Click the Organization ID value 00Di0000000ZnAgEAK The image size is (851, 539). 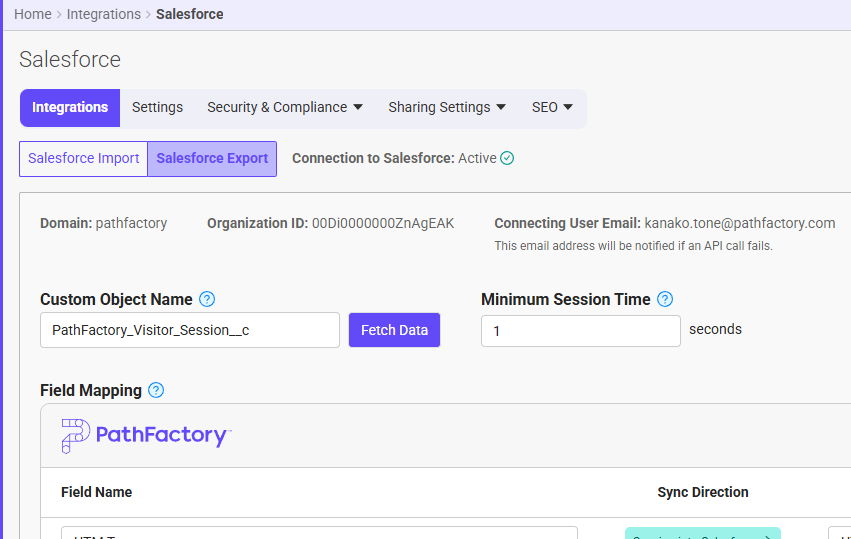tap(383, 223)
